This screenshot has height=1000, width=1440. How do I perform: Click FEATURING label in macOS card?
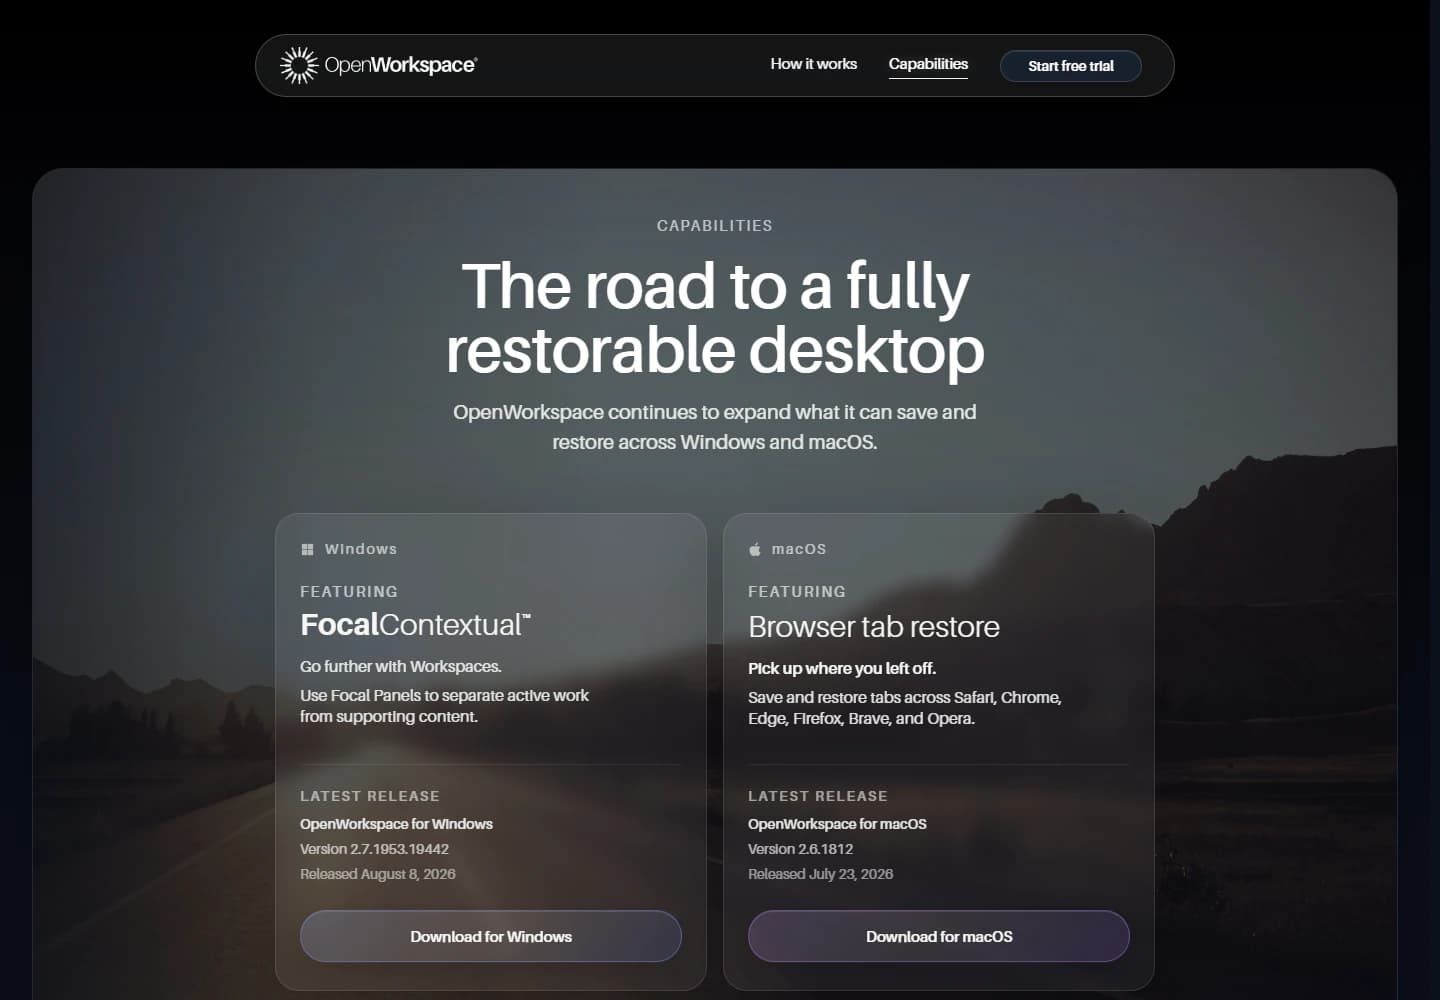797,592
